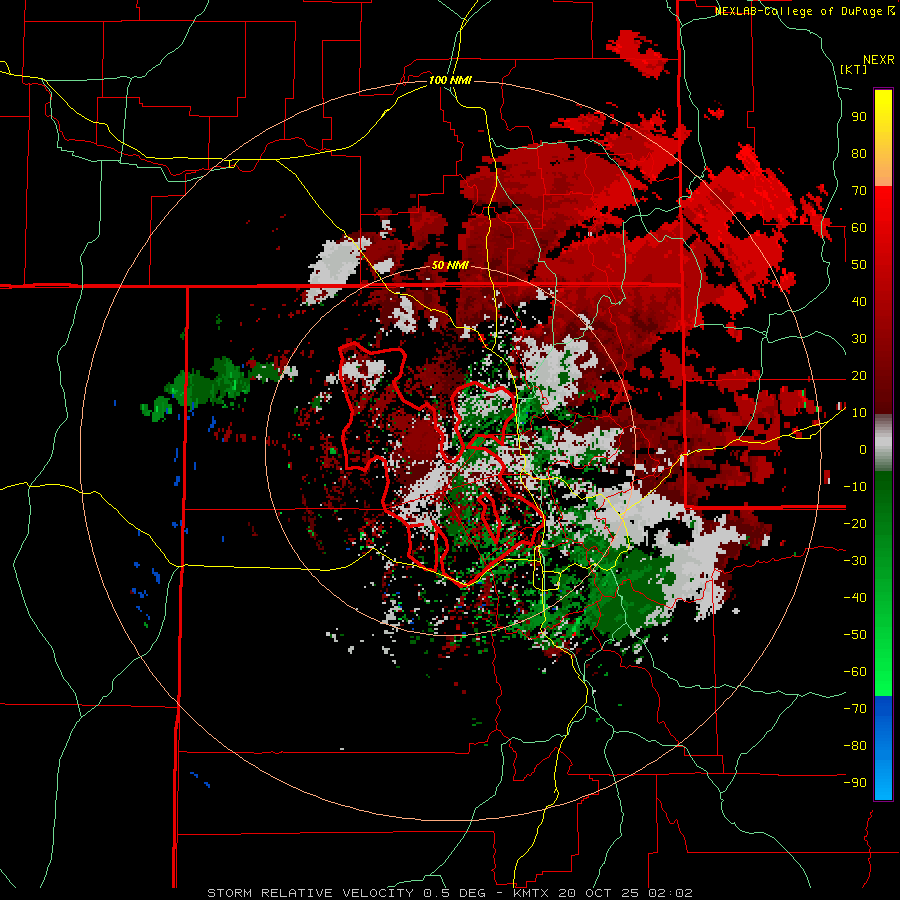Image resolution: width=900 pixels, height=900 pixels.
Task: Select the -80 value on the velocity scale
Action: point(855,746)
